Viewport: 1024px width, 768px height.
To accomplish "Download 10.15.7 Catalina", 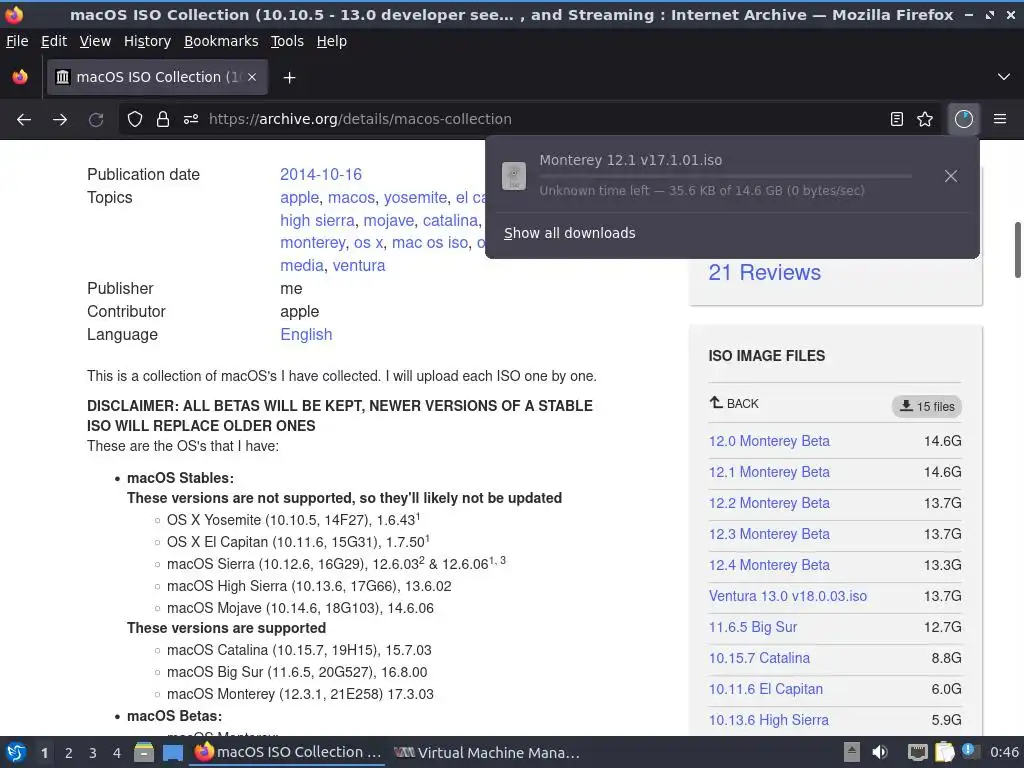I will point(760,658).
